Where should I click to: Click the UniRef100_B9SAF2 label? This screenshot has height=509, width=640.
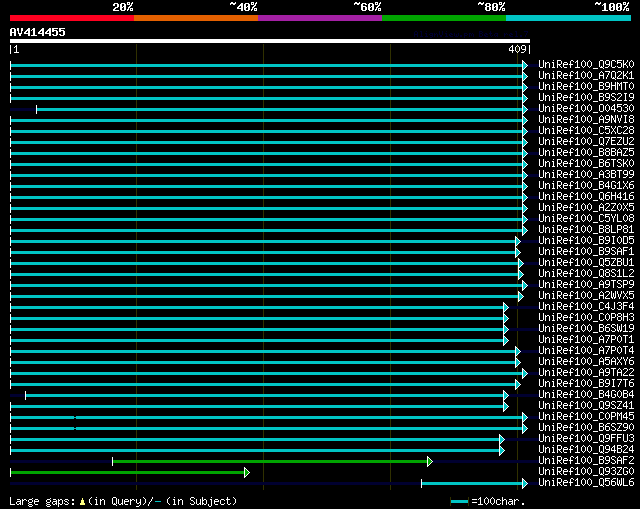pyautogui.click(x=586, y=461)
